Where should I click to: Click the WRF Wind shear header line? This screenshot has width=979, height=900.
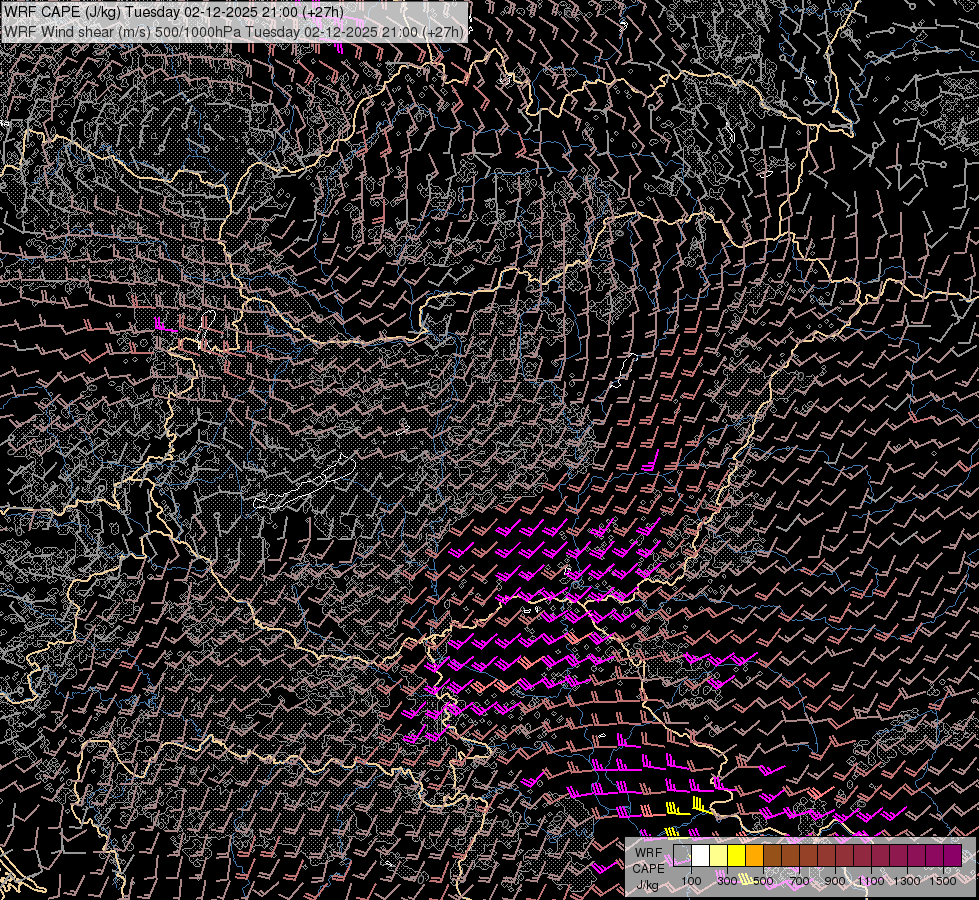[x=234, y=32]
